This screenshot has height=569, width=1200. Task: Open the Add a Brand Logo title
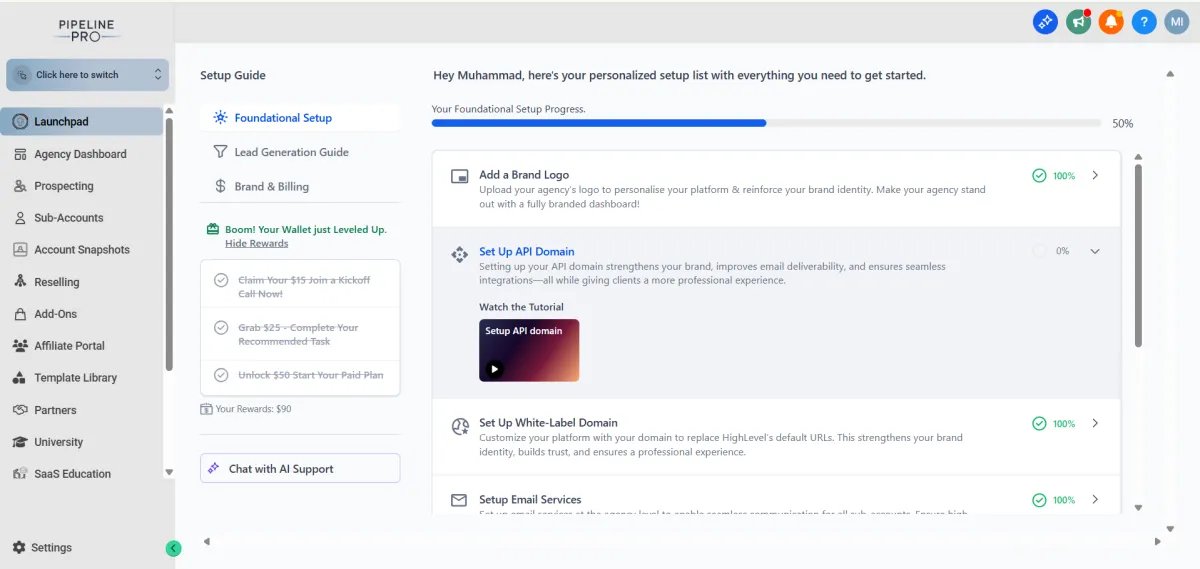tap(524, 175)
